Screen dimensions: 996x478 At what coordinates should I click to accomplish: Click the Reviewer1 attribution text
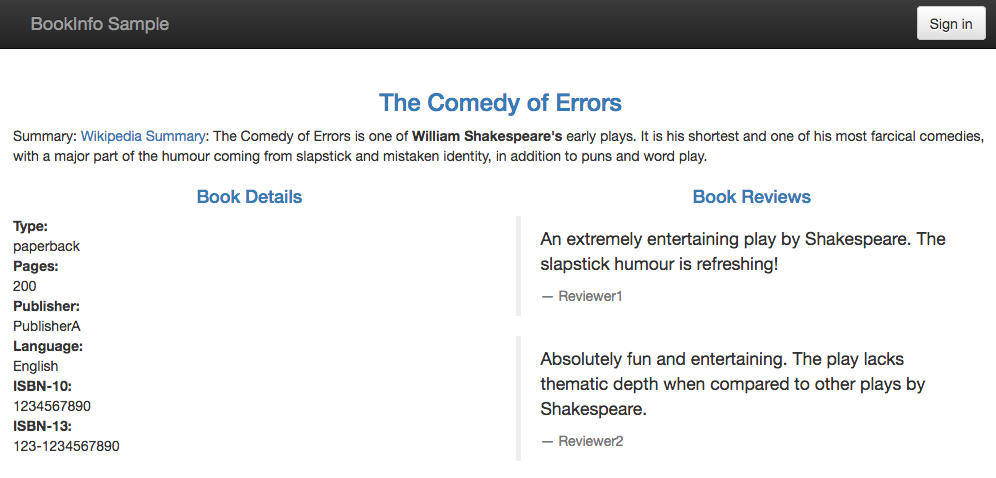591,296
